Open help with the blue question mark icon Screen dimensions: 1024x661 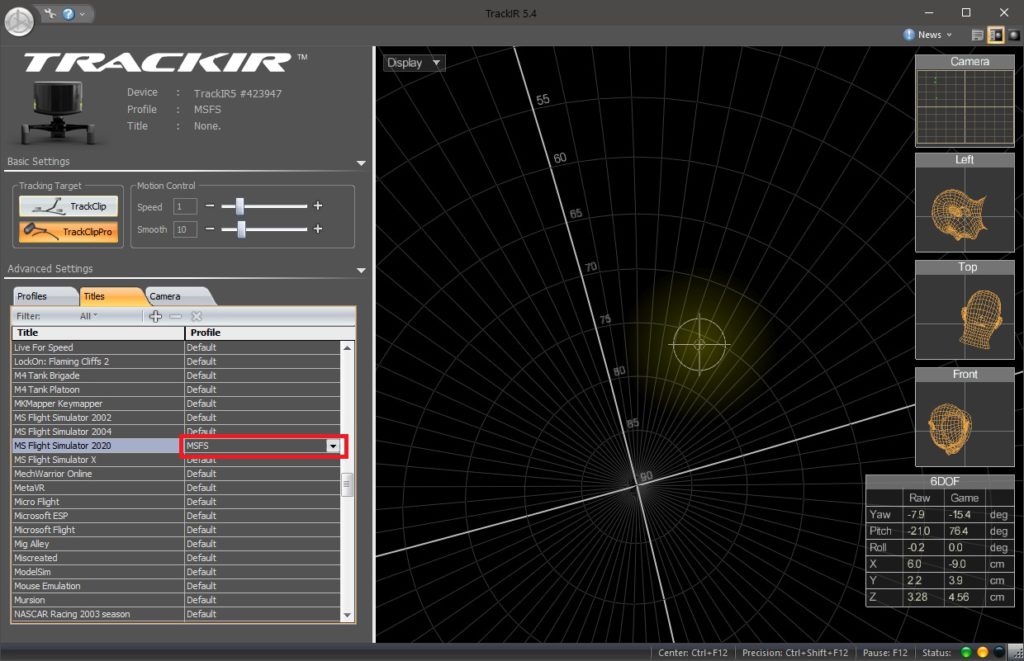69,14
